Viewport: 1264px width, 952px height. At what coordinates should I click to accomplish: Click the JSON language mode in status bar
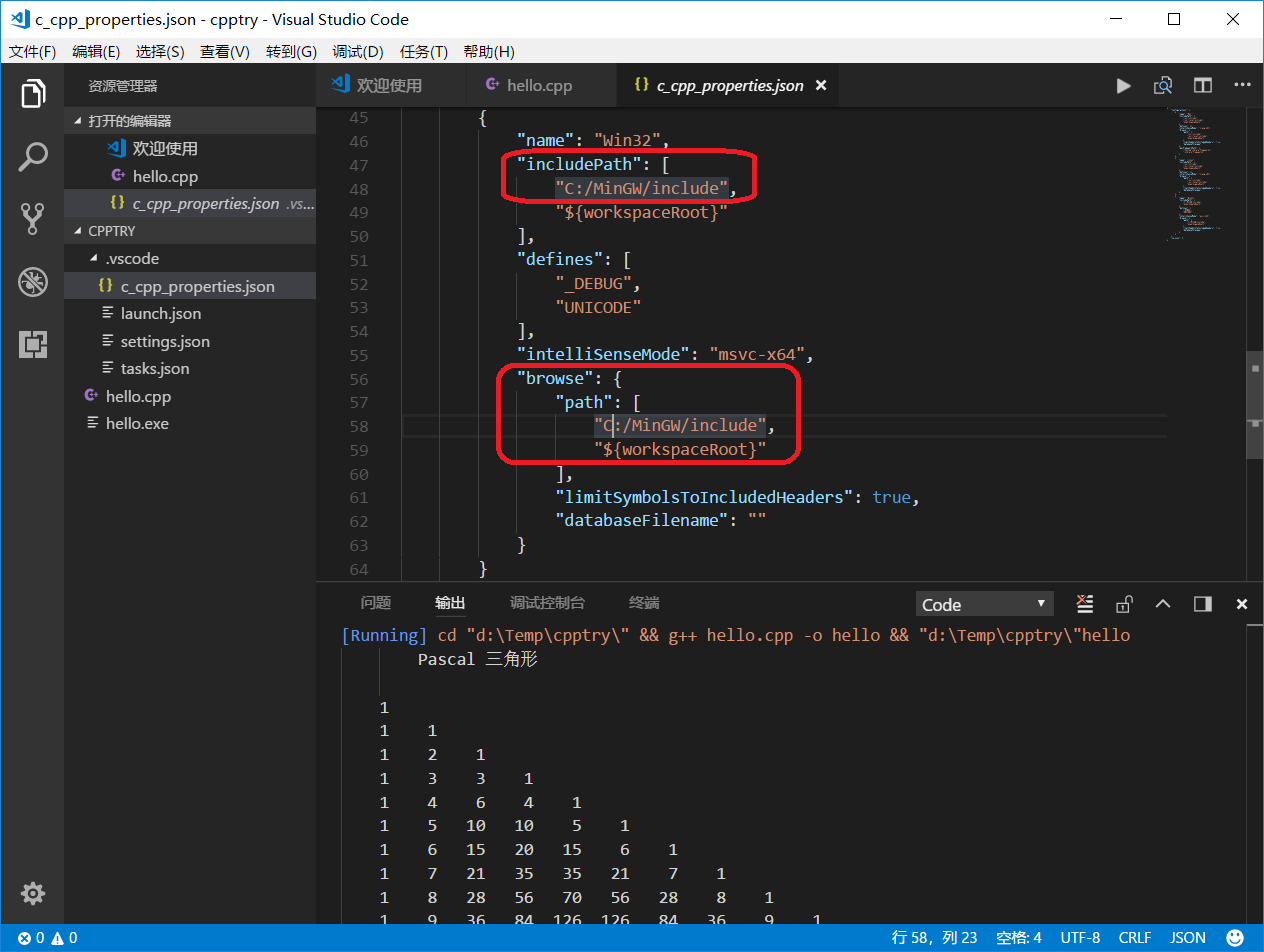tap(1188, 938)
